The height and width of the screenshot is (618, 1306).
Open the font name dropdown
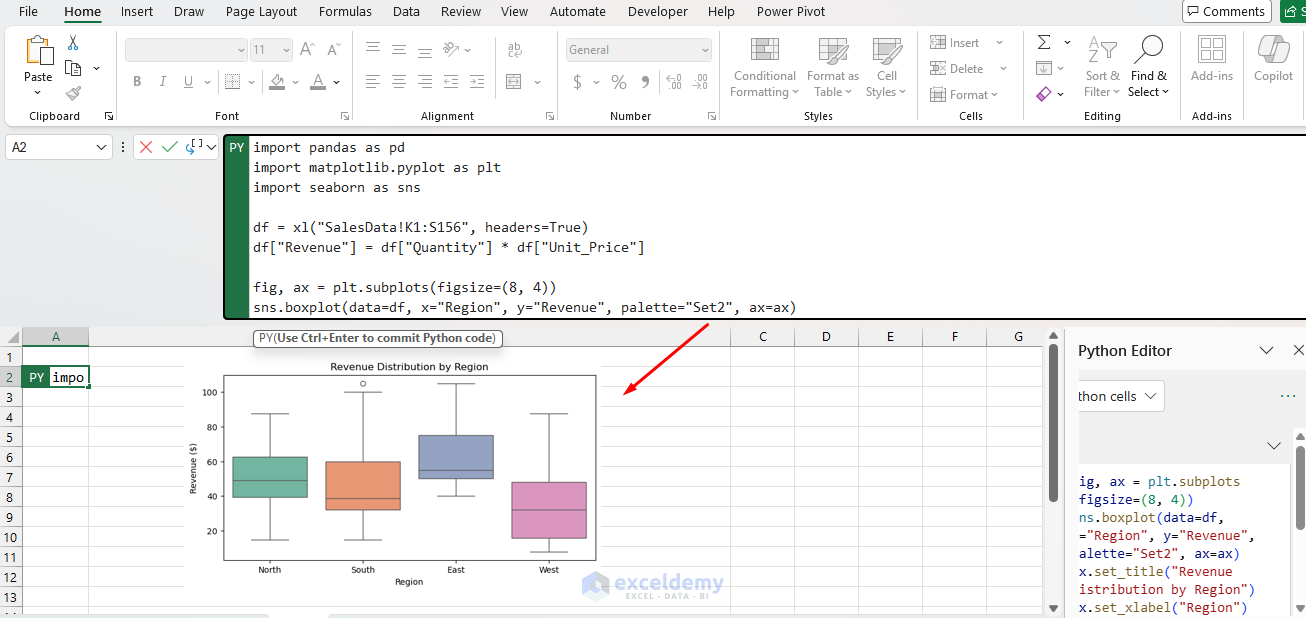tap(241, 50)
